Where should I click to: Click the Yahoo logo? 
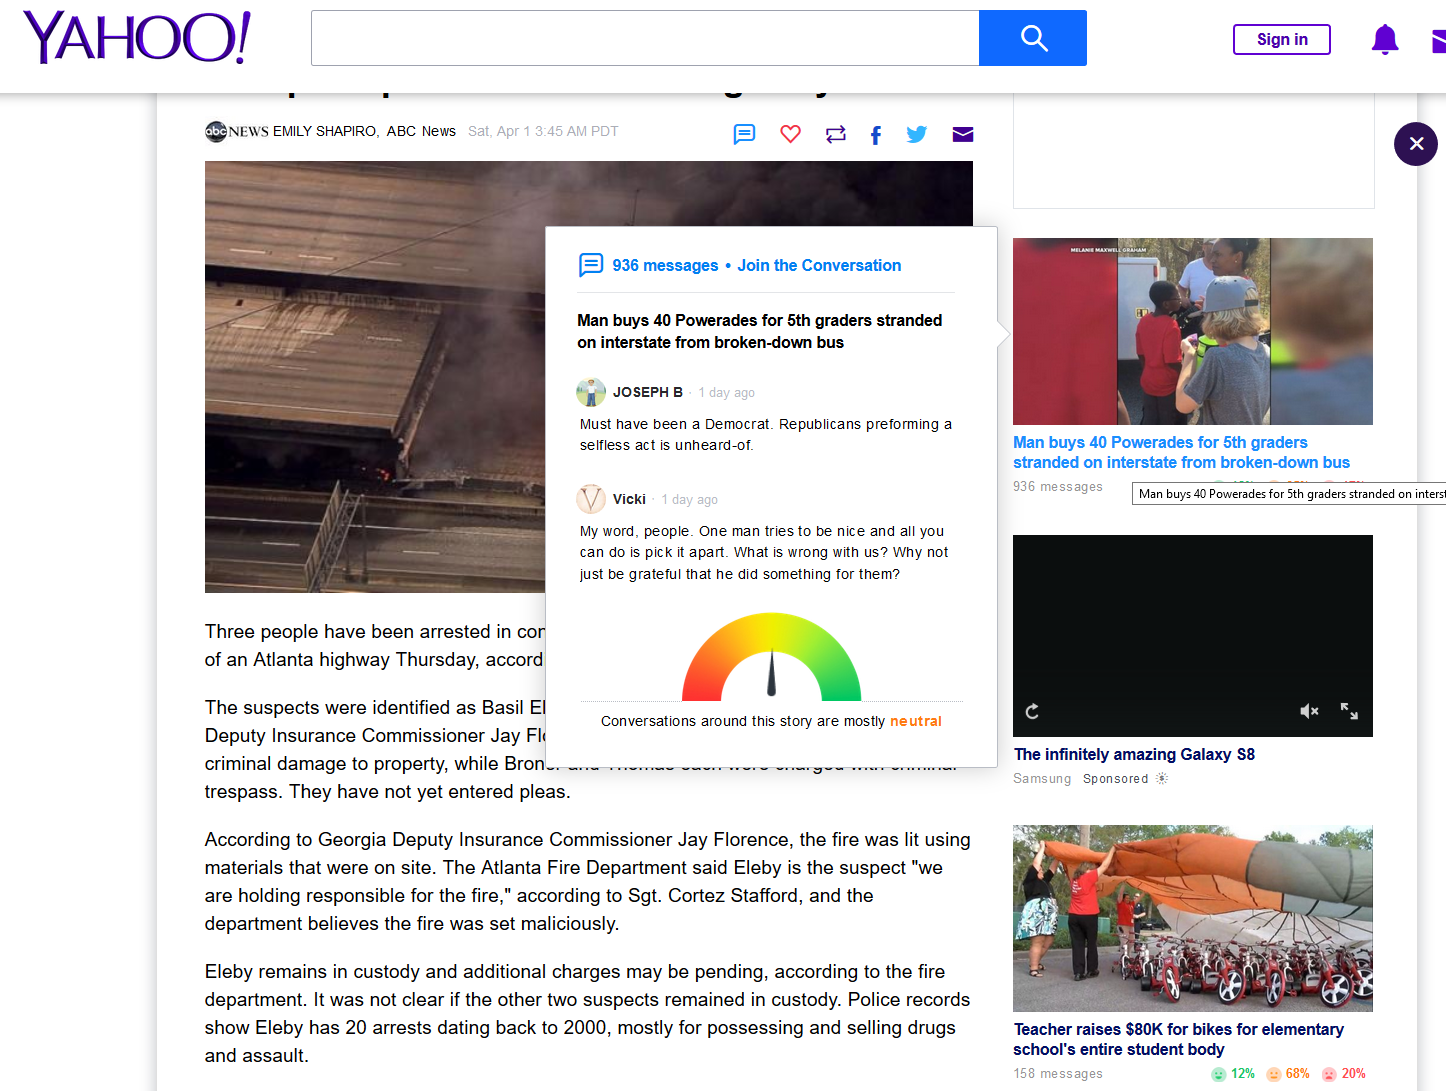136,38
